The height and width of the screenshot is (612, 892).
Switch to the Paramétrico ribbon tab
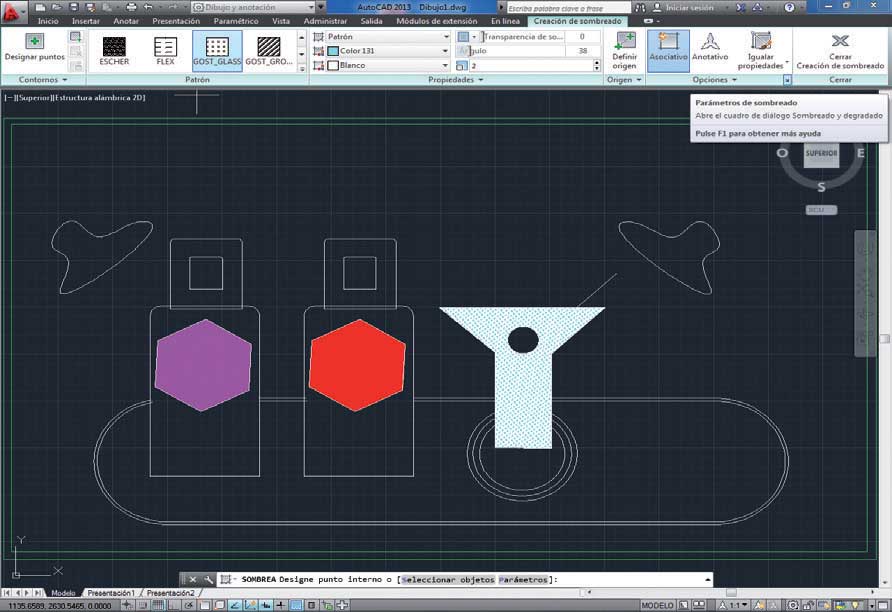[236, 21]
